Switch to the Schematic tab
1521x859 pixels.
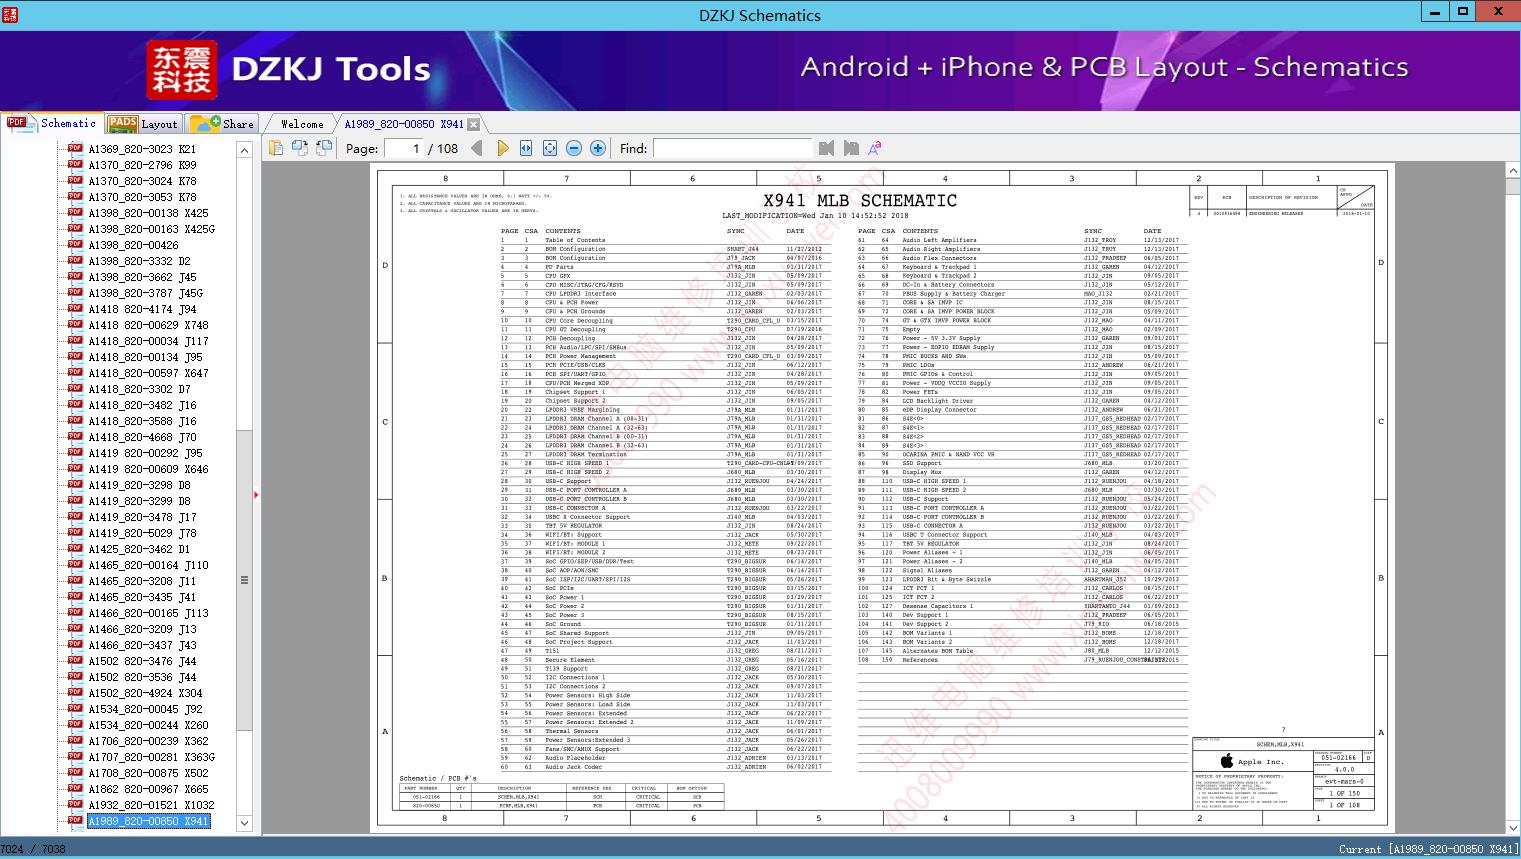pyautogui.click(x=52, y=123)
